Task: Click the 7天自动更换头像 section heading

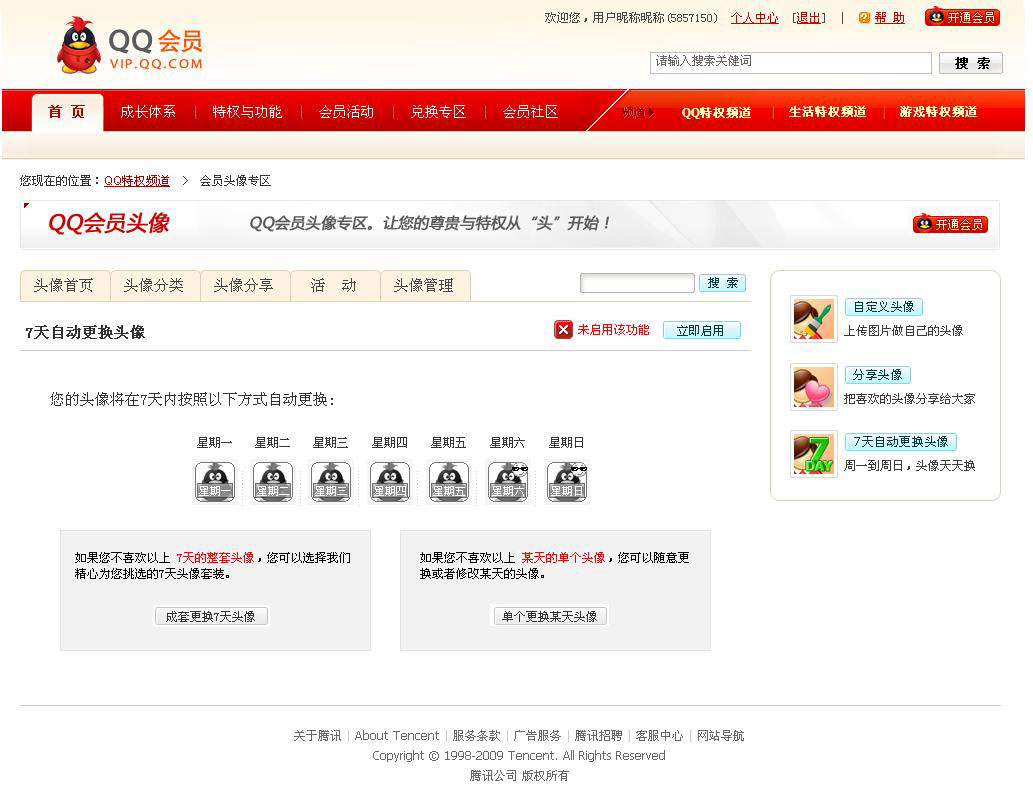Action: [x=85, y=332]
